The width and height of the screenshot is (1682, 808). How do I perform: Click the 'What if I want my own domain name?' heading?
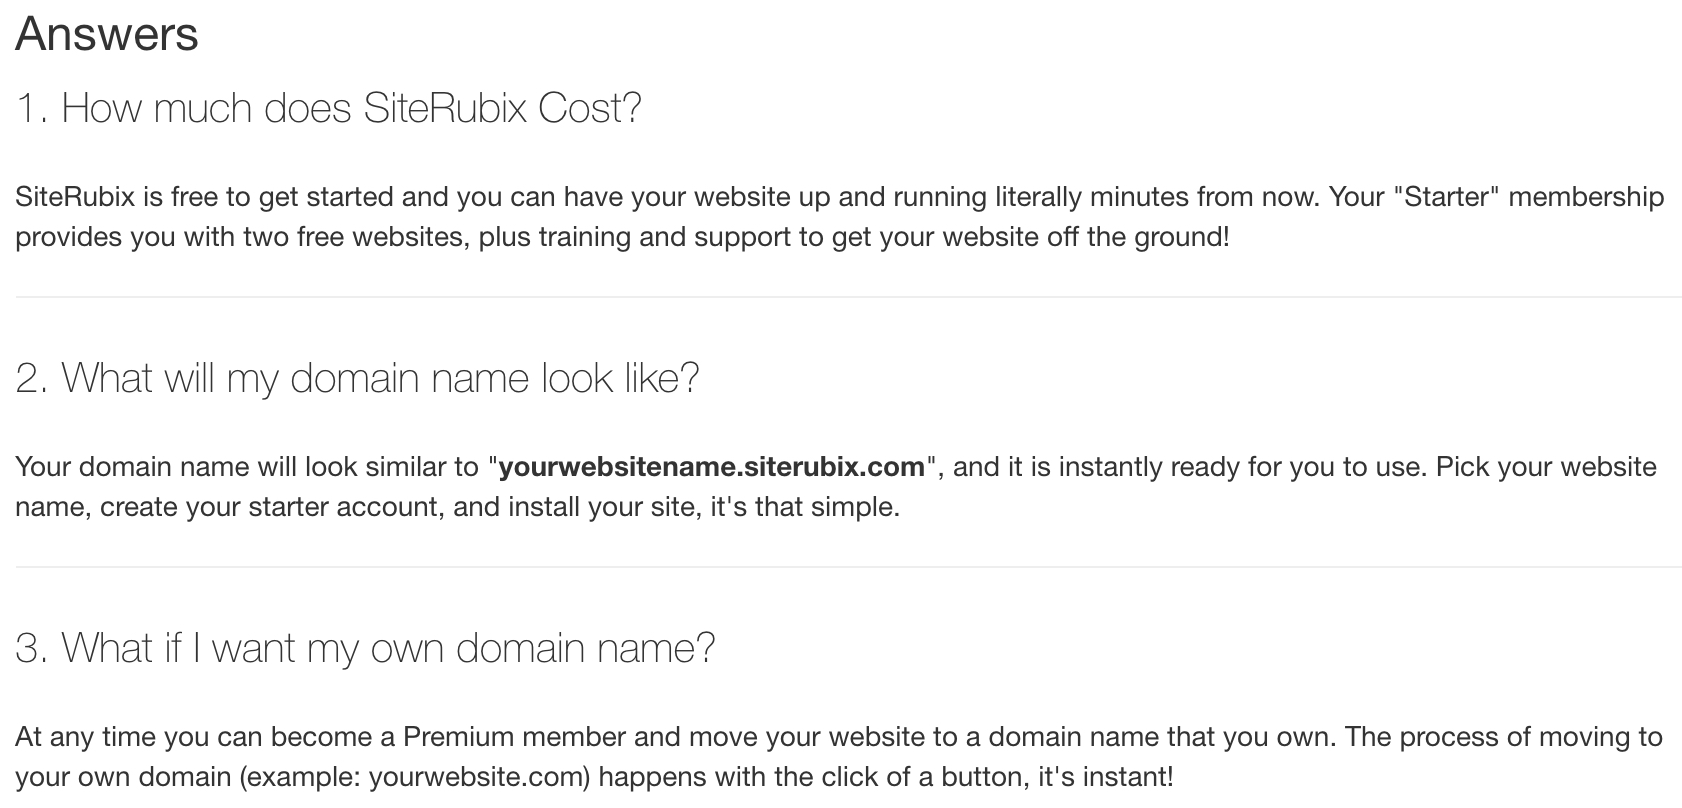point(366,648)
